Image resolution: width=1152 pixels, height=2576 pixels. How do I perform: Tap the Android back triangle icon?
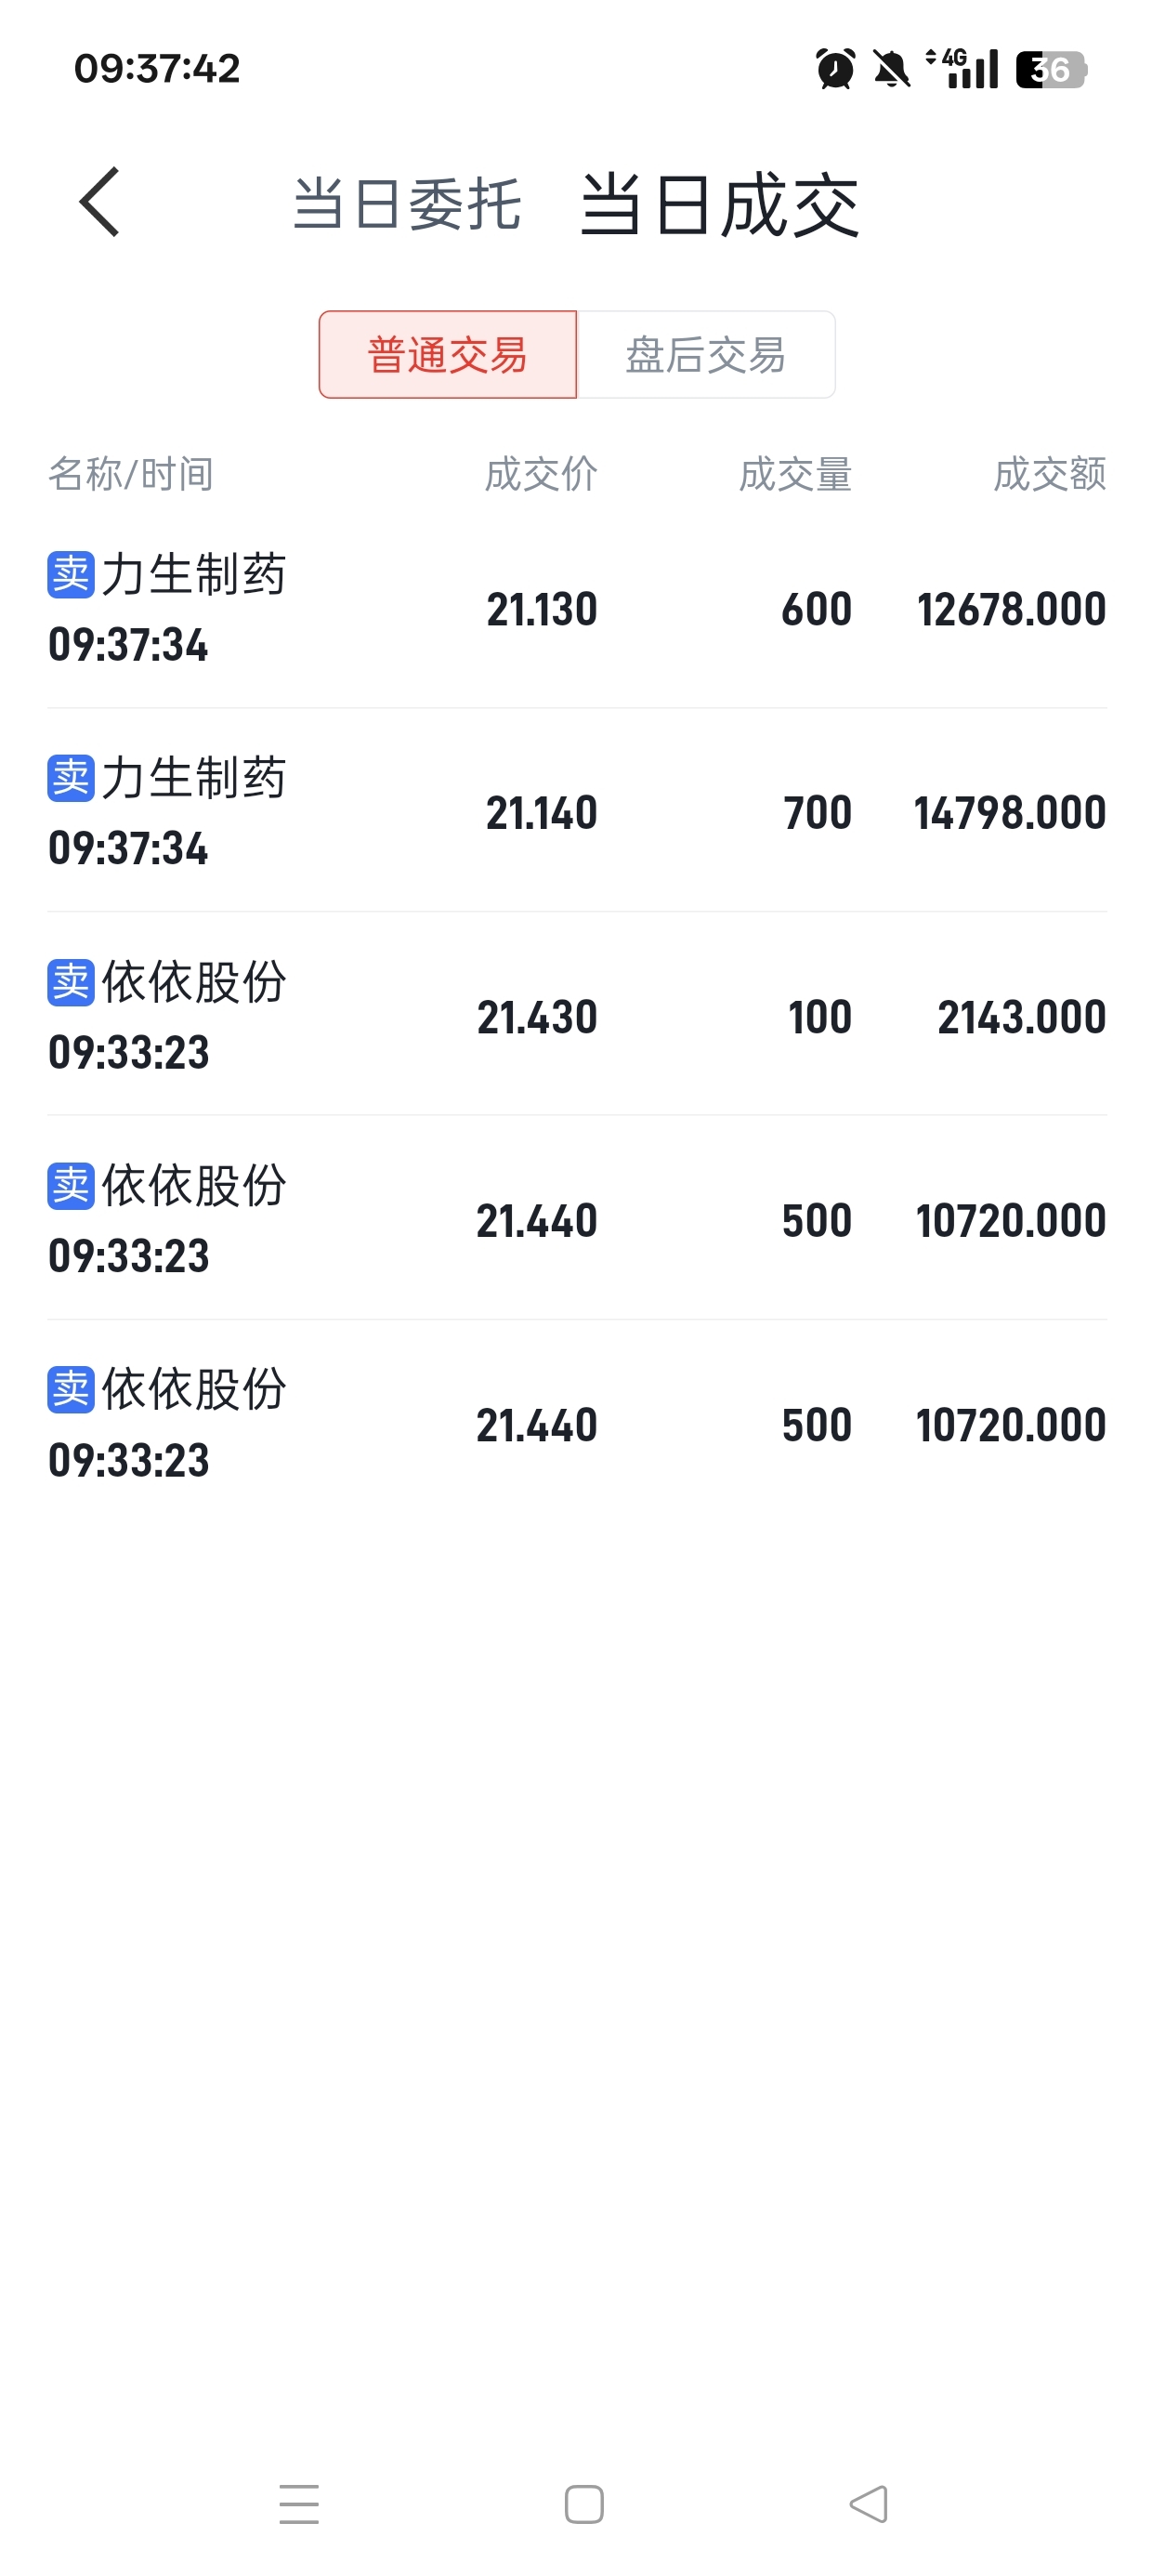point(868,2504)
